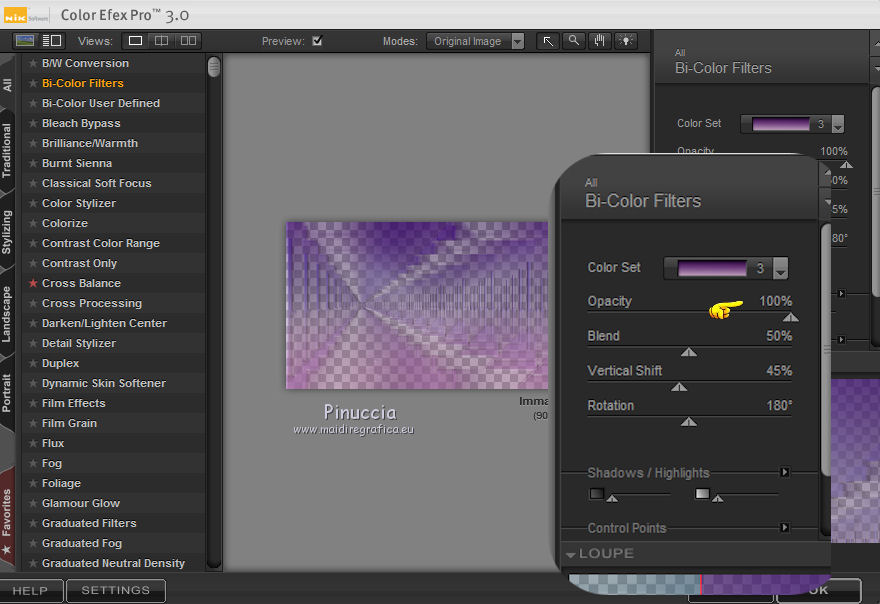880x604 pixels.
Task: Favorite Film Grain with its star
Action: coord(33,423)
